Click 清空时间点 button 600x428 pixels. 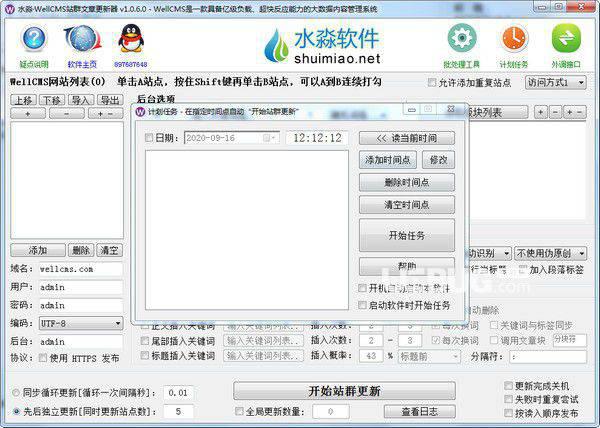407,205
